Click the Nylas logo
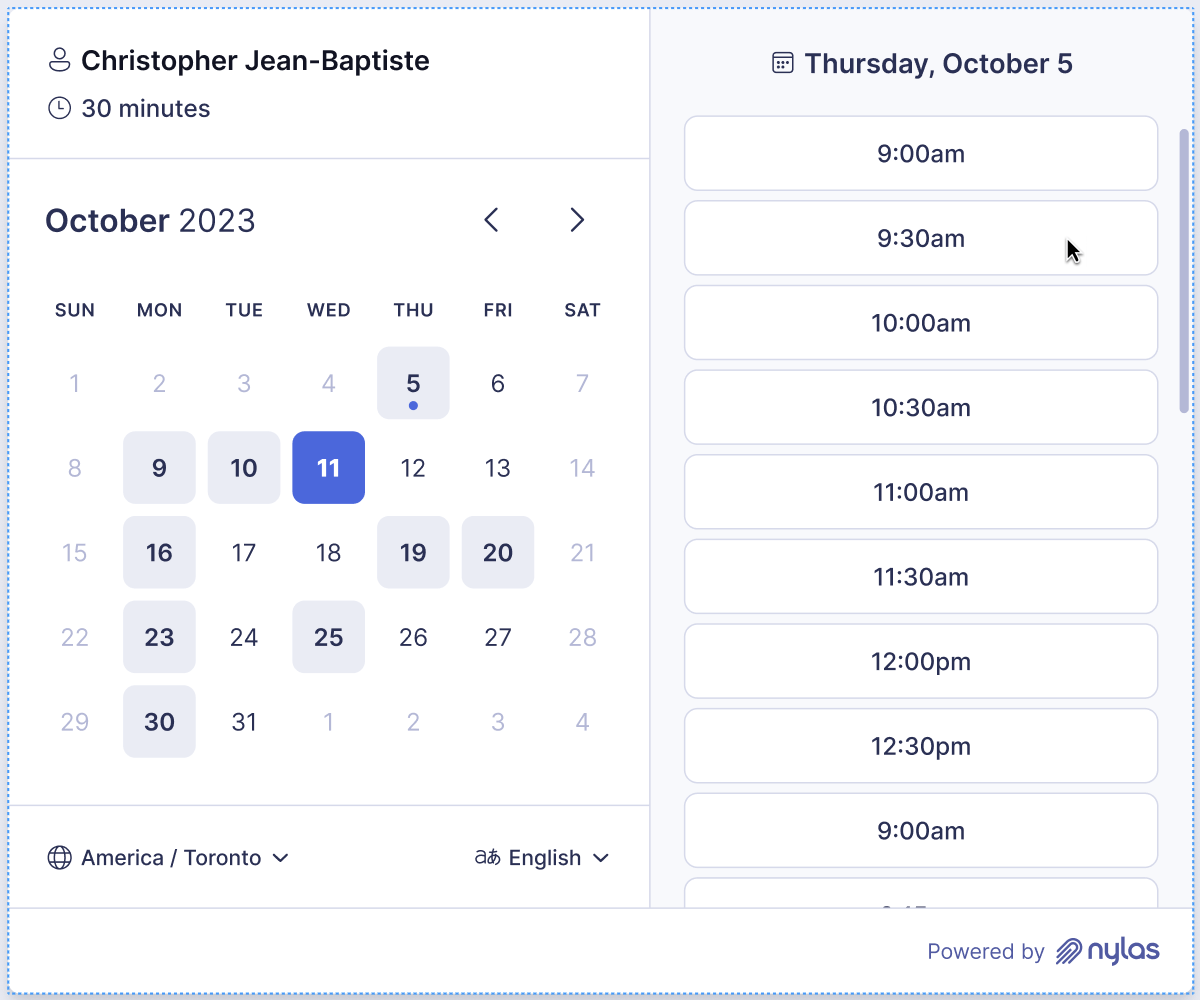 pos(1108,951)
